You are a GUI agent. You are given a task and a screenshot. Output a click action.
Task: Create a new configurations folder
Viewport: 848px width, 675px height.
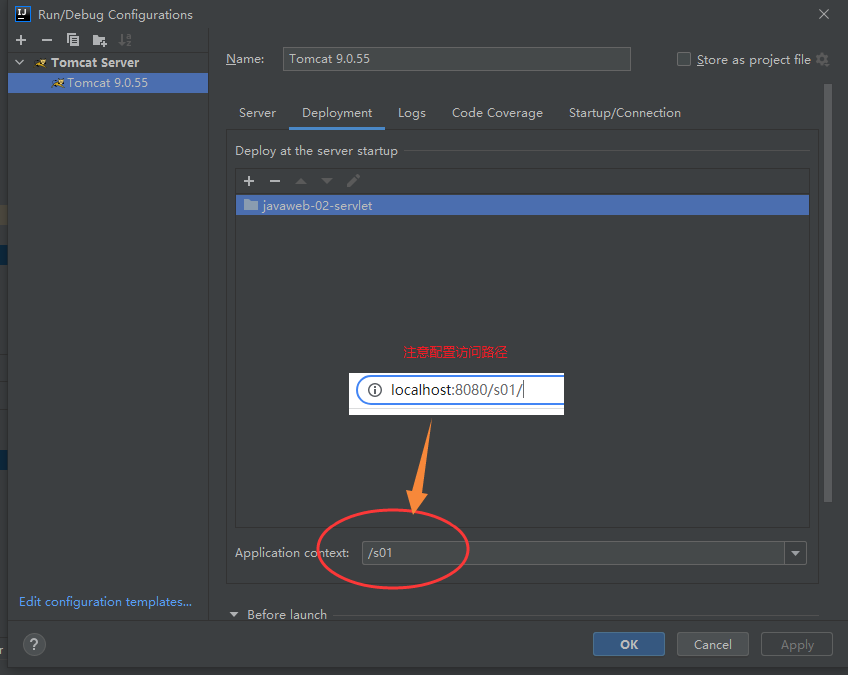99,40
